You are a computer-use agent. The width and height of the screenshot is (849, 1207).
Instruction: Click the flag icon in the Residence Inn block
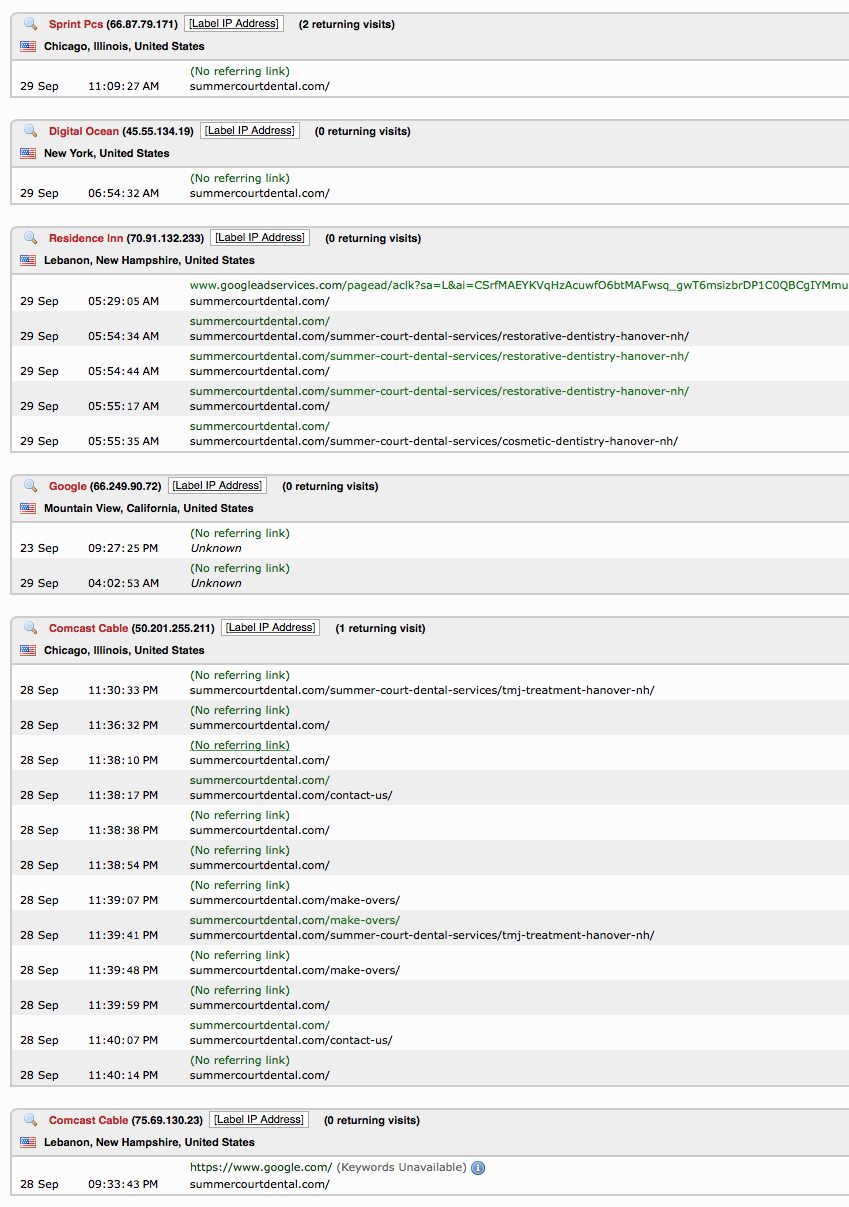[28, 260]
